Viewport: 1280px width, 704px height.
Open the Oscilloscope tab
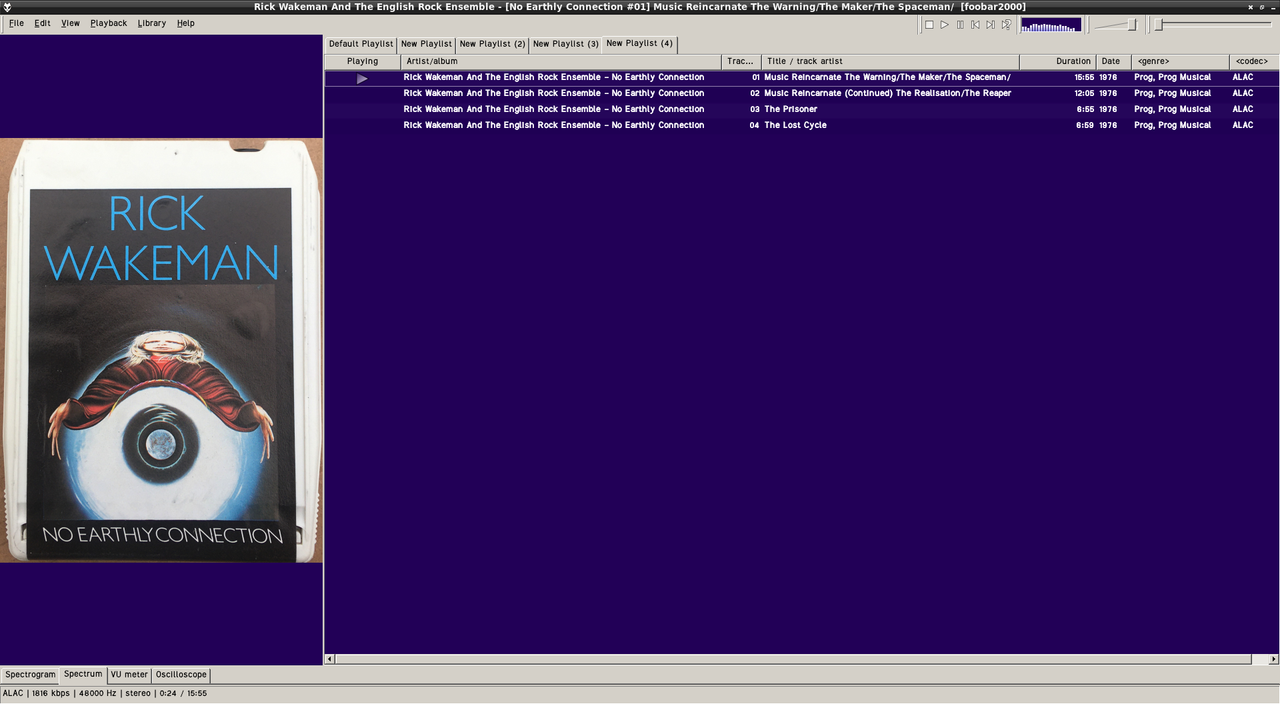[181, 675]
